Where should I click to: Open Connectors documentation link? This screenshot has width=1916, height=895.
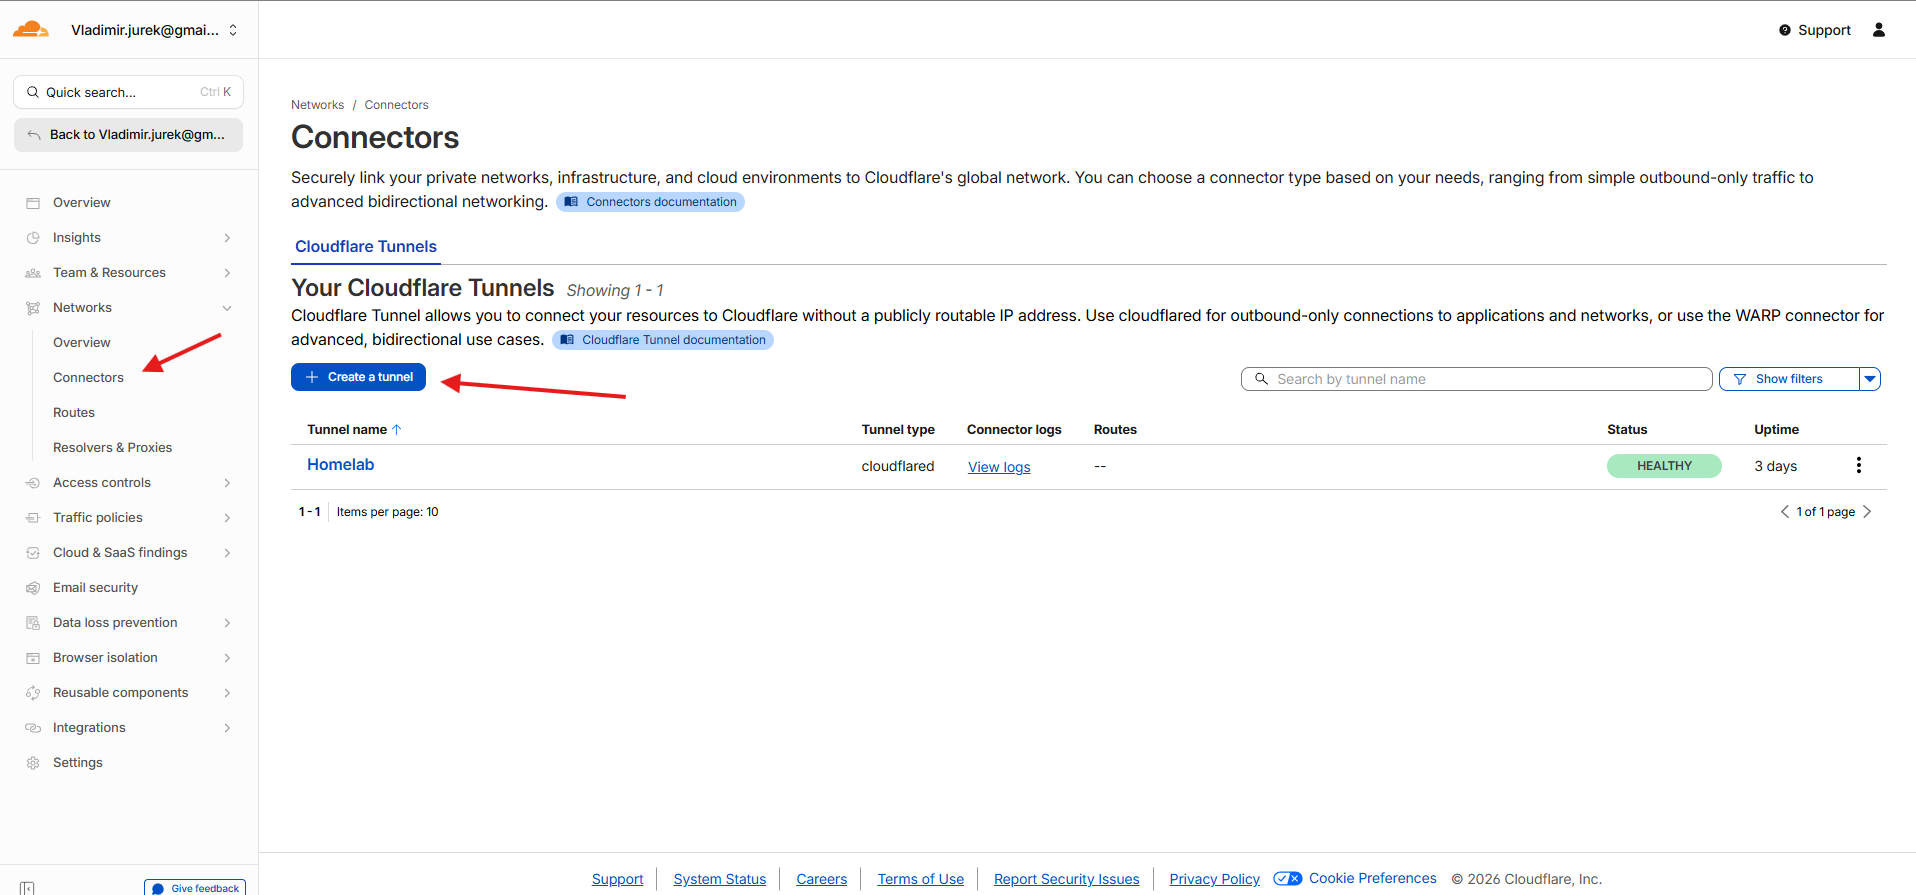pyautogui.click(x=650, y=202)
